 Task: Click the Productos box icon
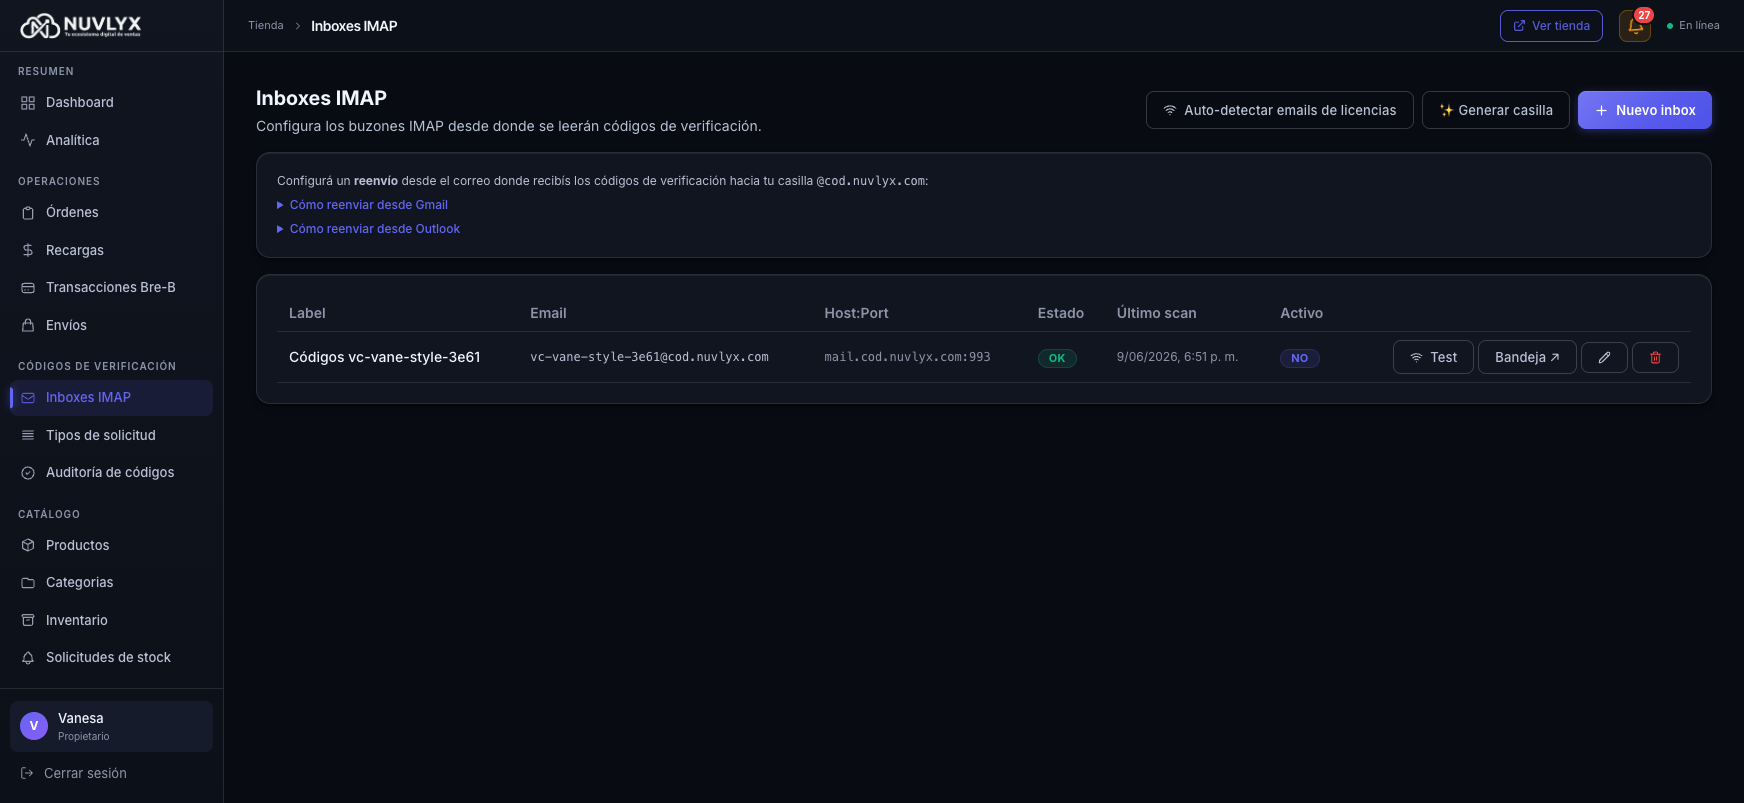click(x=28, y=545)
